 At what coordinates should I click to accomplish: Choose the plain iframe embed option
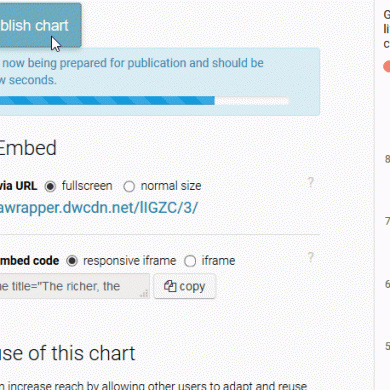[190, 261]
